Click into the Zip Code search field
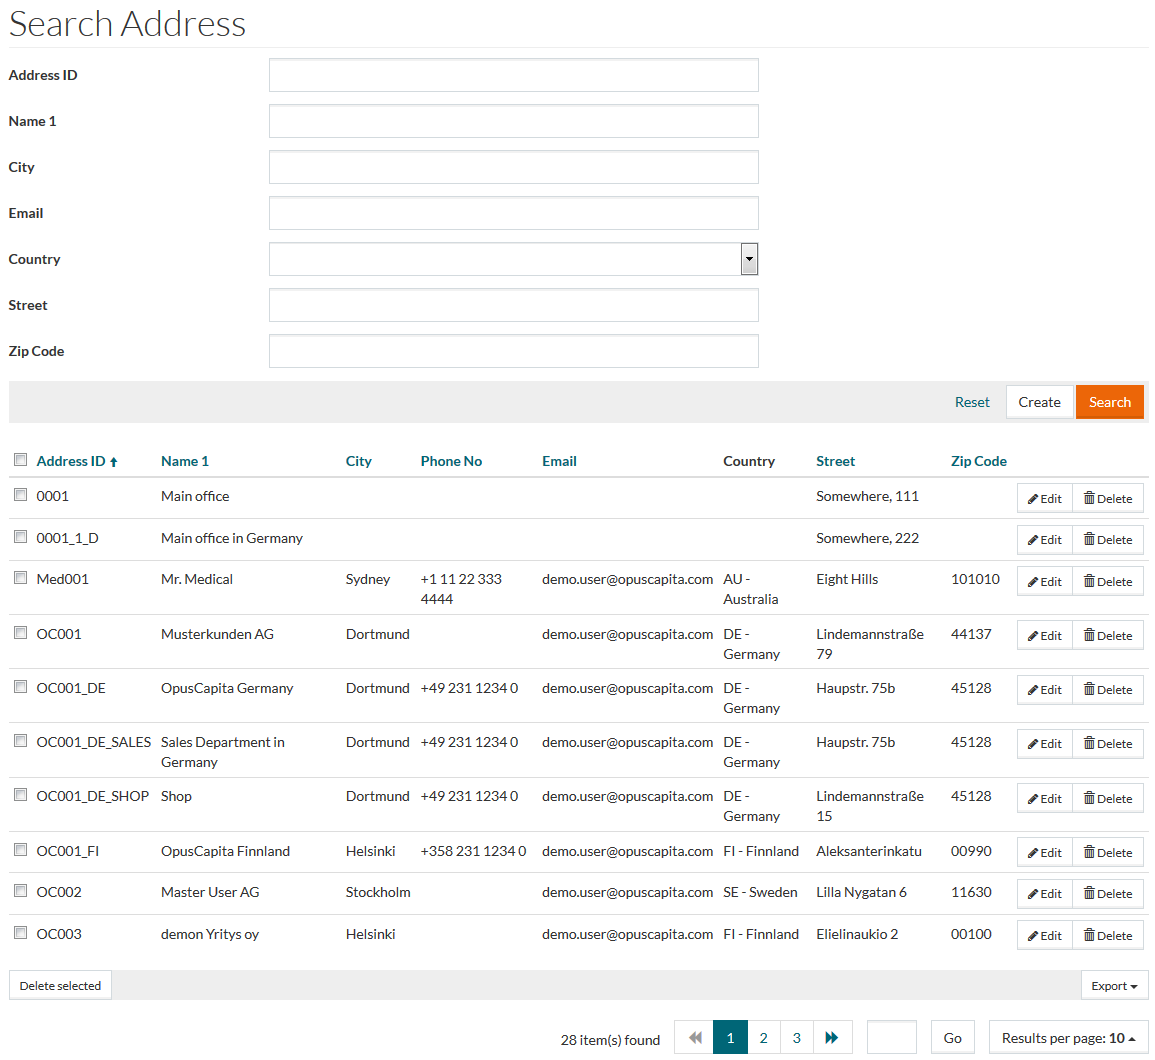This screenshot has width=1155, height=1060. tap(513, 351)
